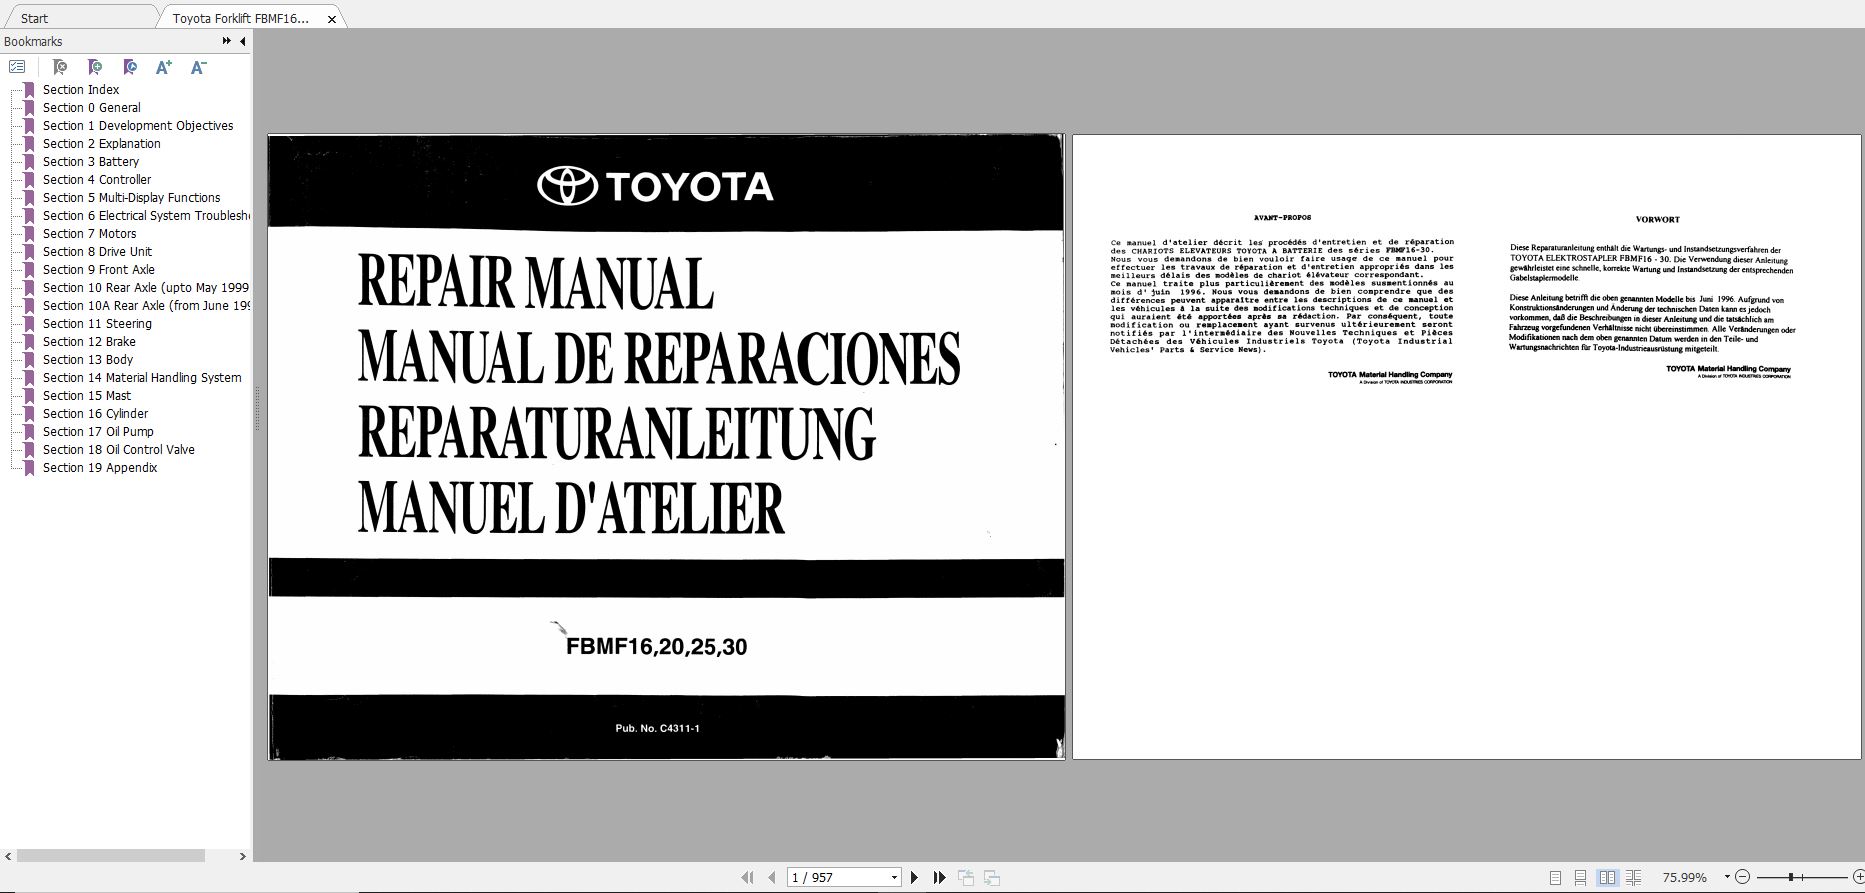Click the set bookmark destination icon
This screenshot has height=893, width=1865.
[x=130, y=67]
